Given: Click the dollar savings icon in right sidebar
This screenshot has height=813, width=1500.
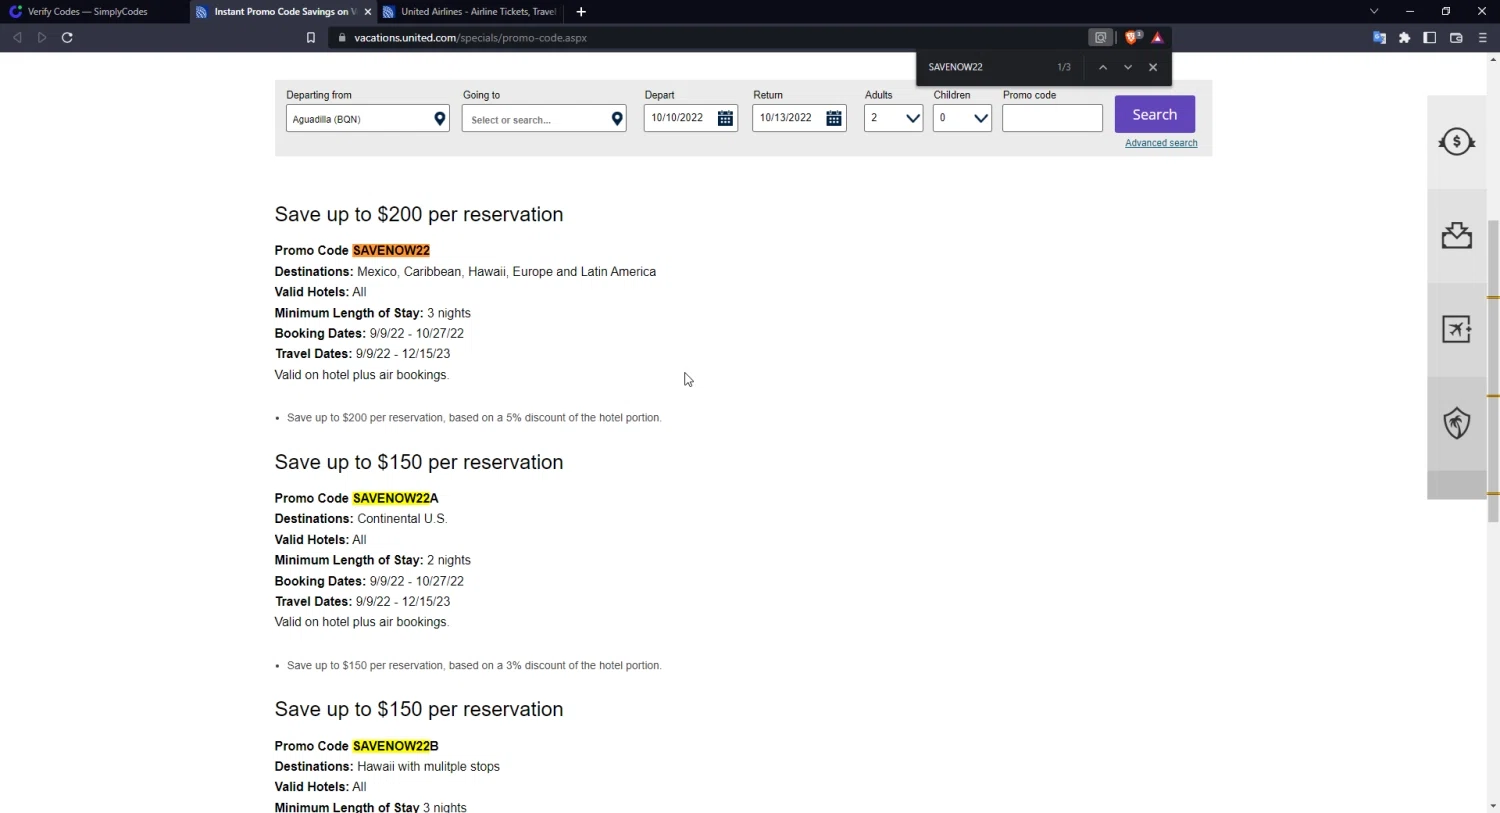Looking at the screenshot, I should click(1456, 142).
